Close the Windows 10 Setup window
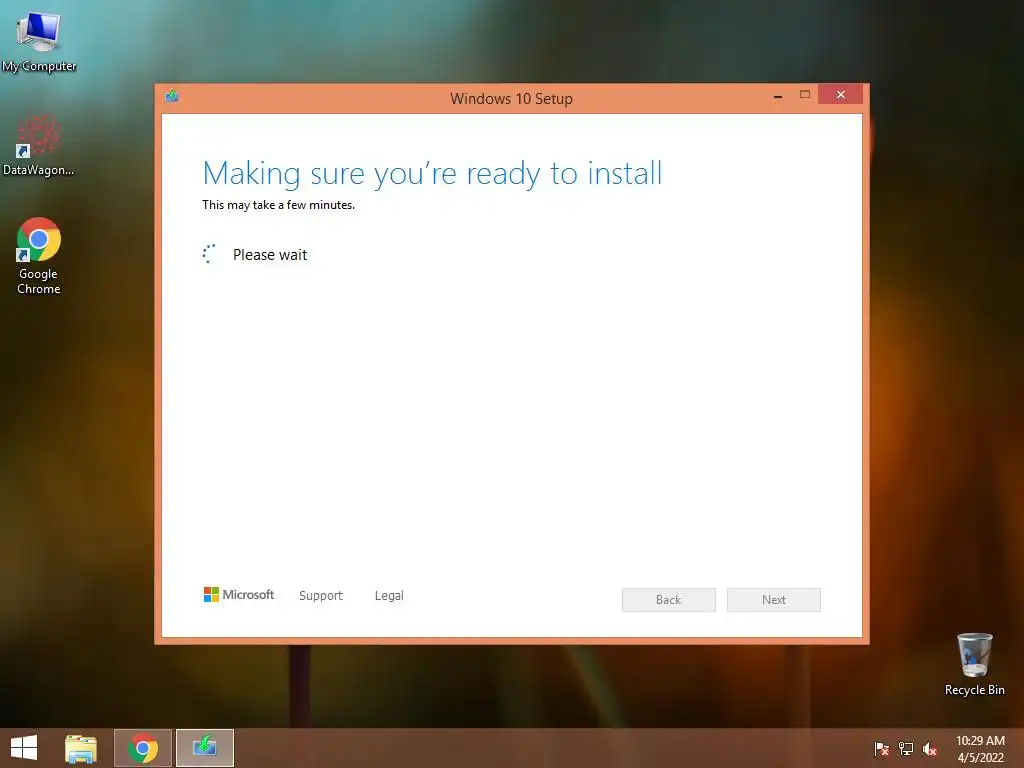 pos(840,95)
